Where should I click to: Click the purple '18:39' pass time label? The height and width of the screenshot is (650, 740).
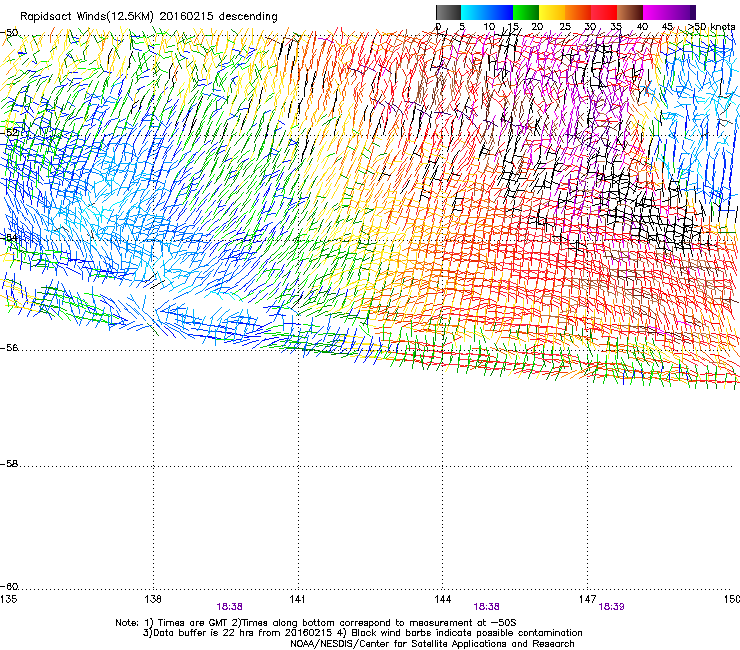(x=612, y=607)
